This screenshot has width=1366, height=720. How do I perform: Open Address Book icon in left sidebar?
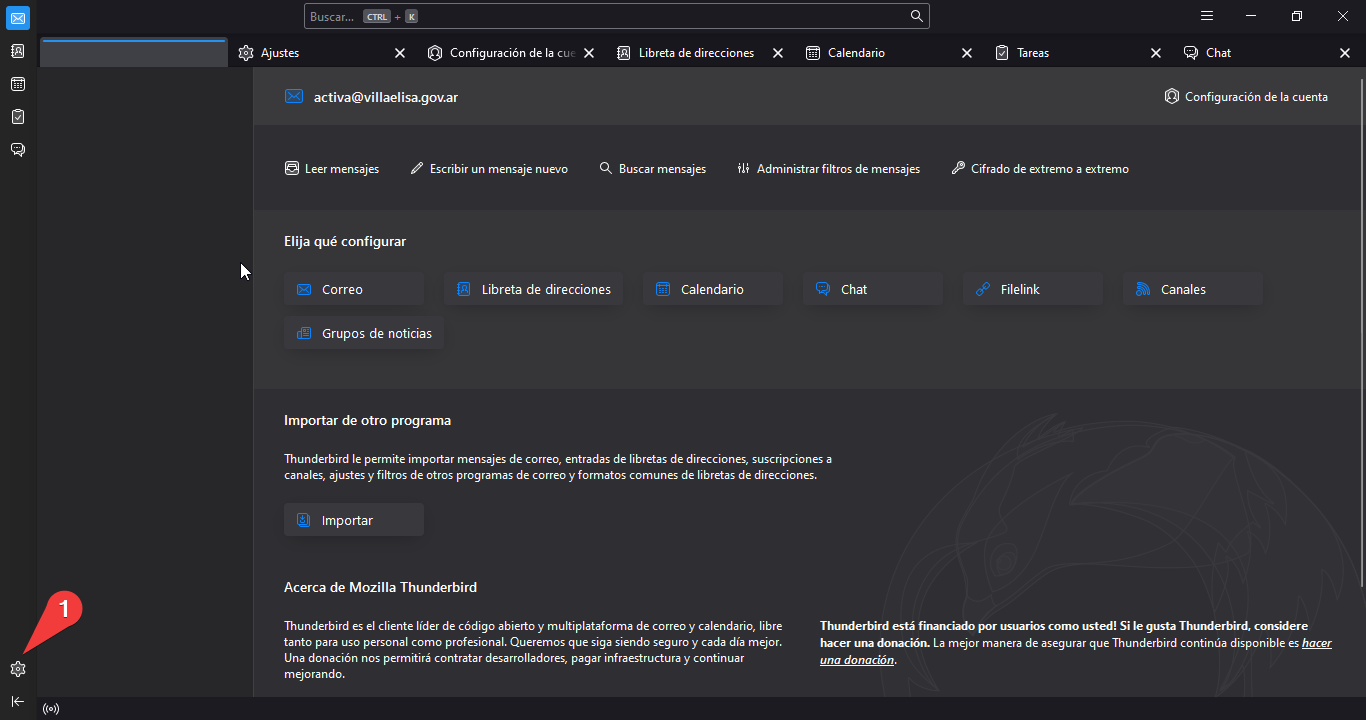click(x=18, y=51)
